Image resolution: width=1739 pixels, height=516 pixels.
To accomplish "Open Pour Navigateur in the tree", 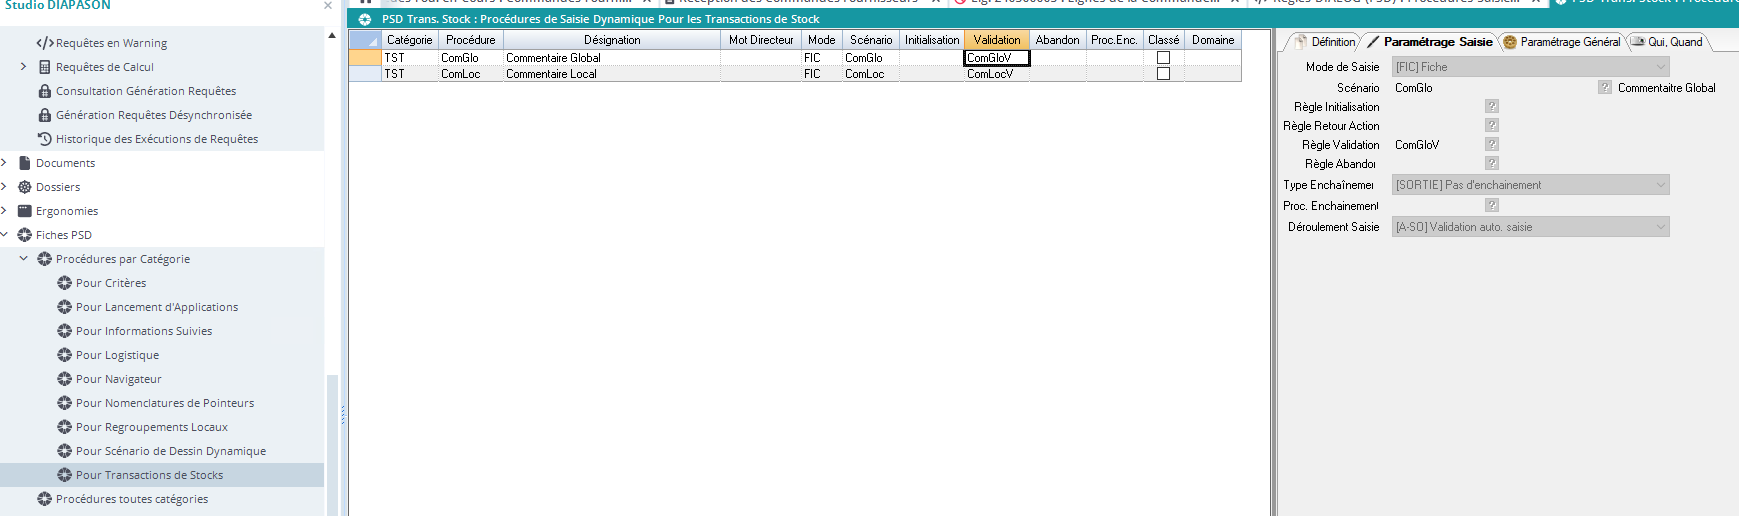I will (118, 379).
